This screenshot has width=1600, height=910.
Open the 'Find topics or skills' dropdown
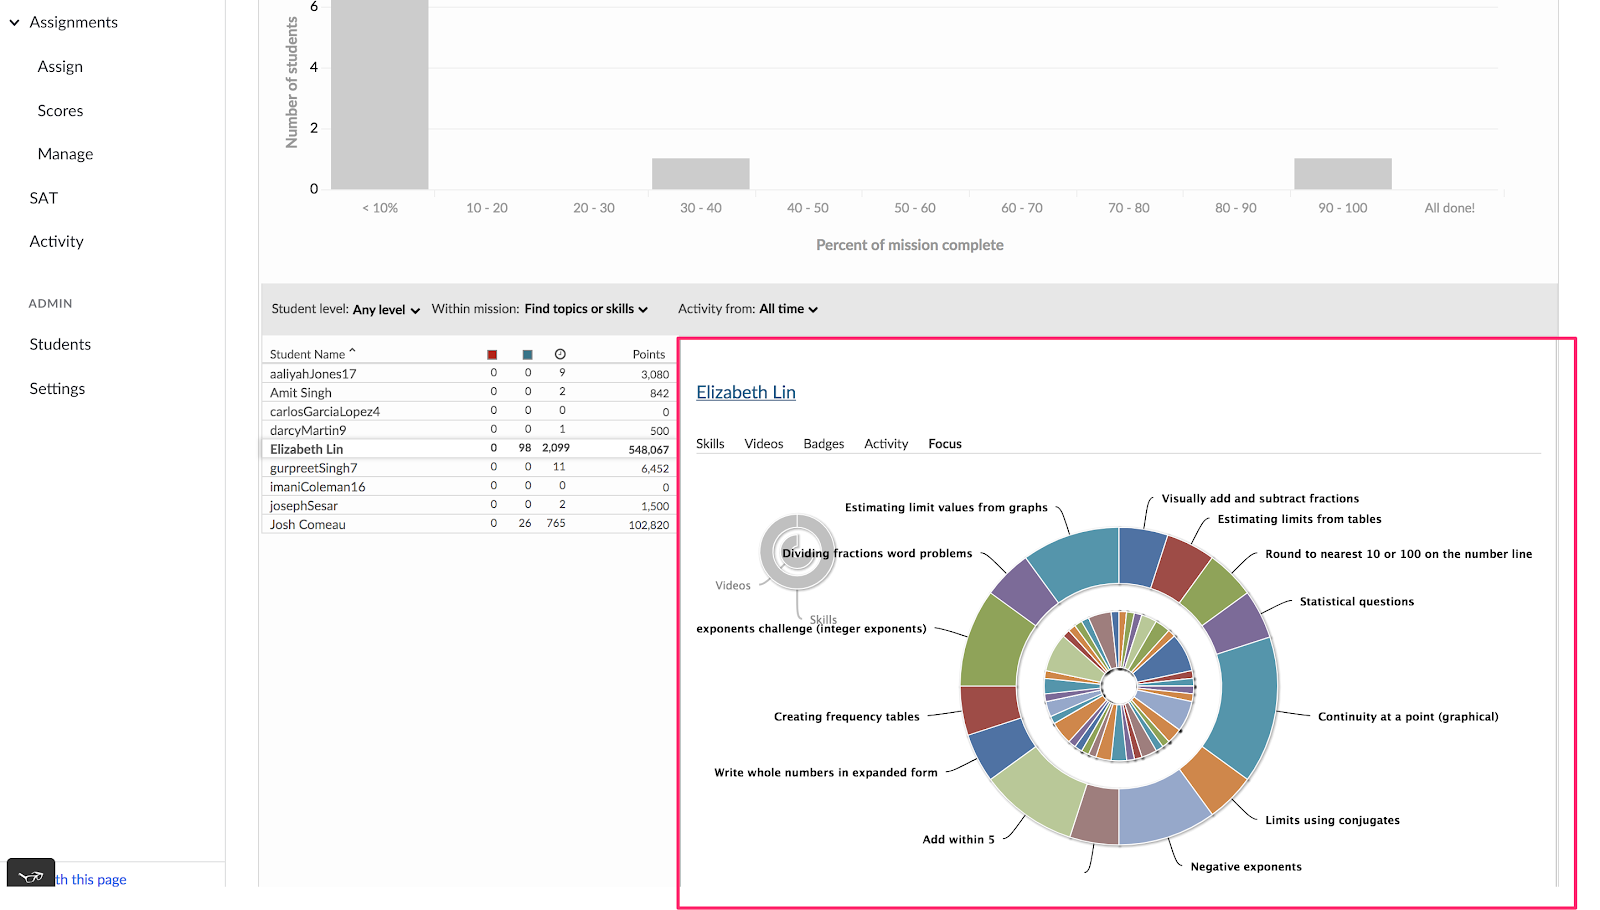(586, 309)
